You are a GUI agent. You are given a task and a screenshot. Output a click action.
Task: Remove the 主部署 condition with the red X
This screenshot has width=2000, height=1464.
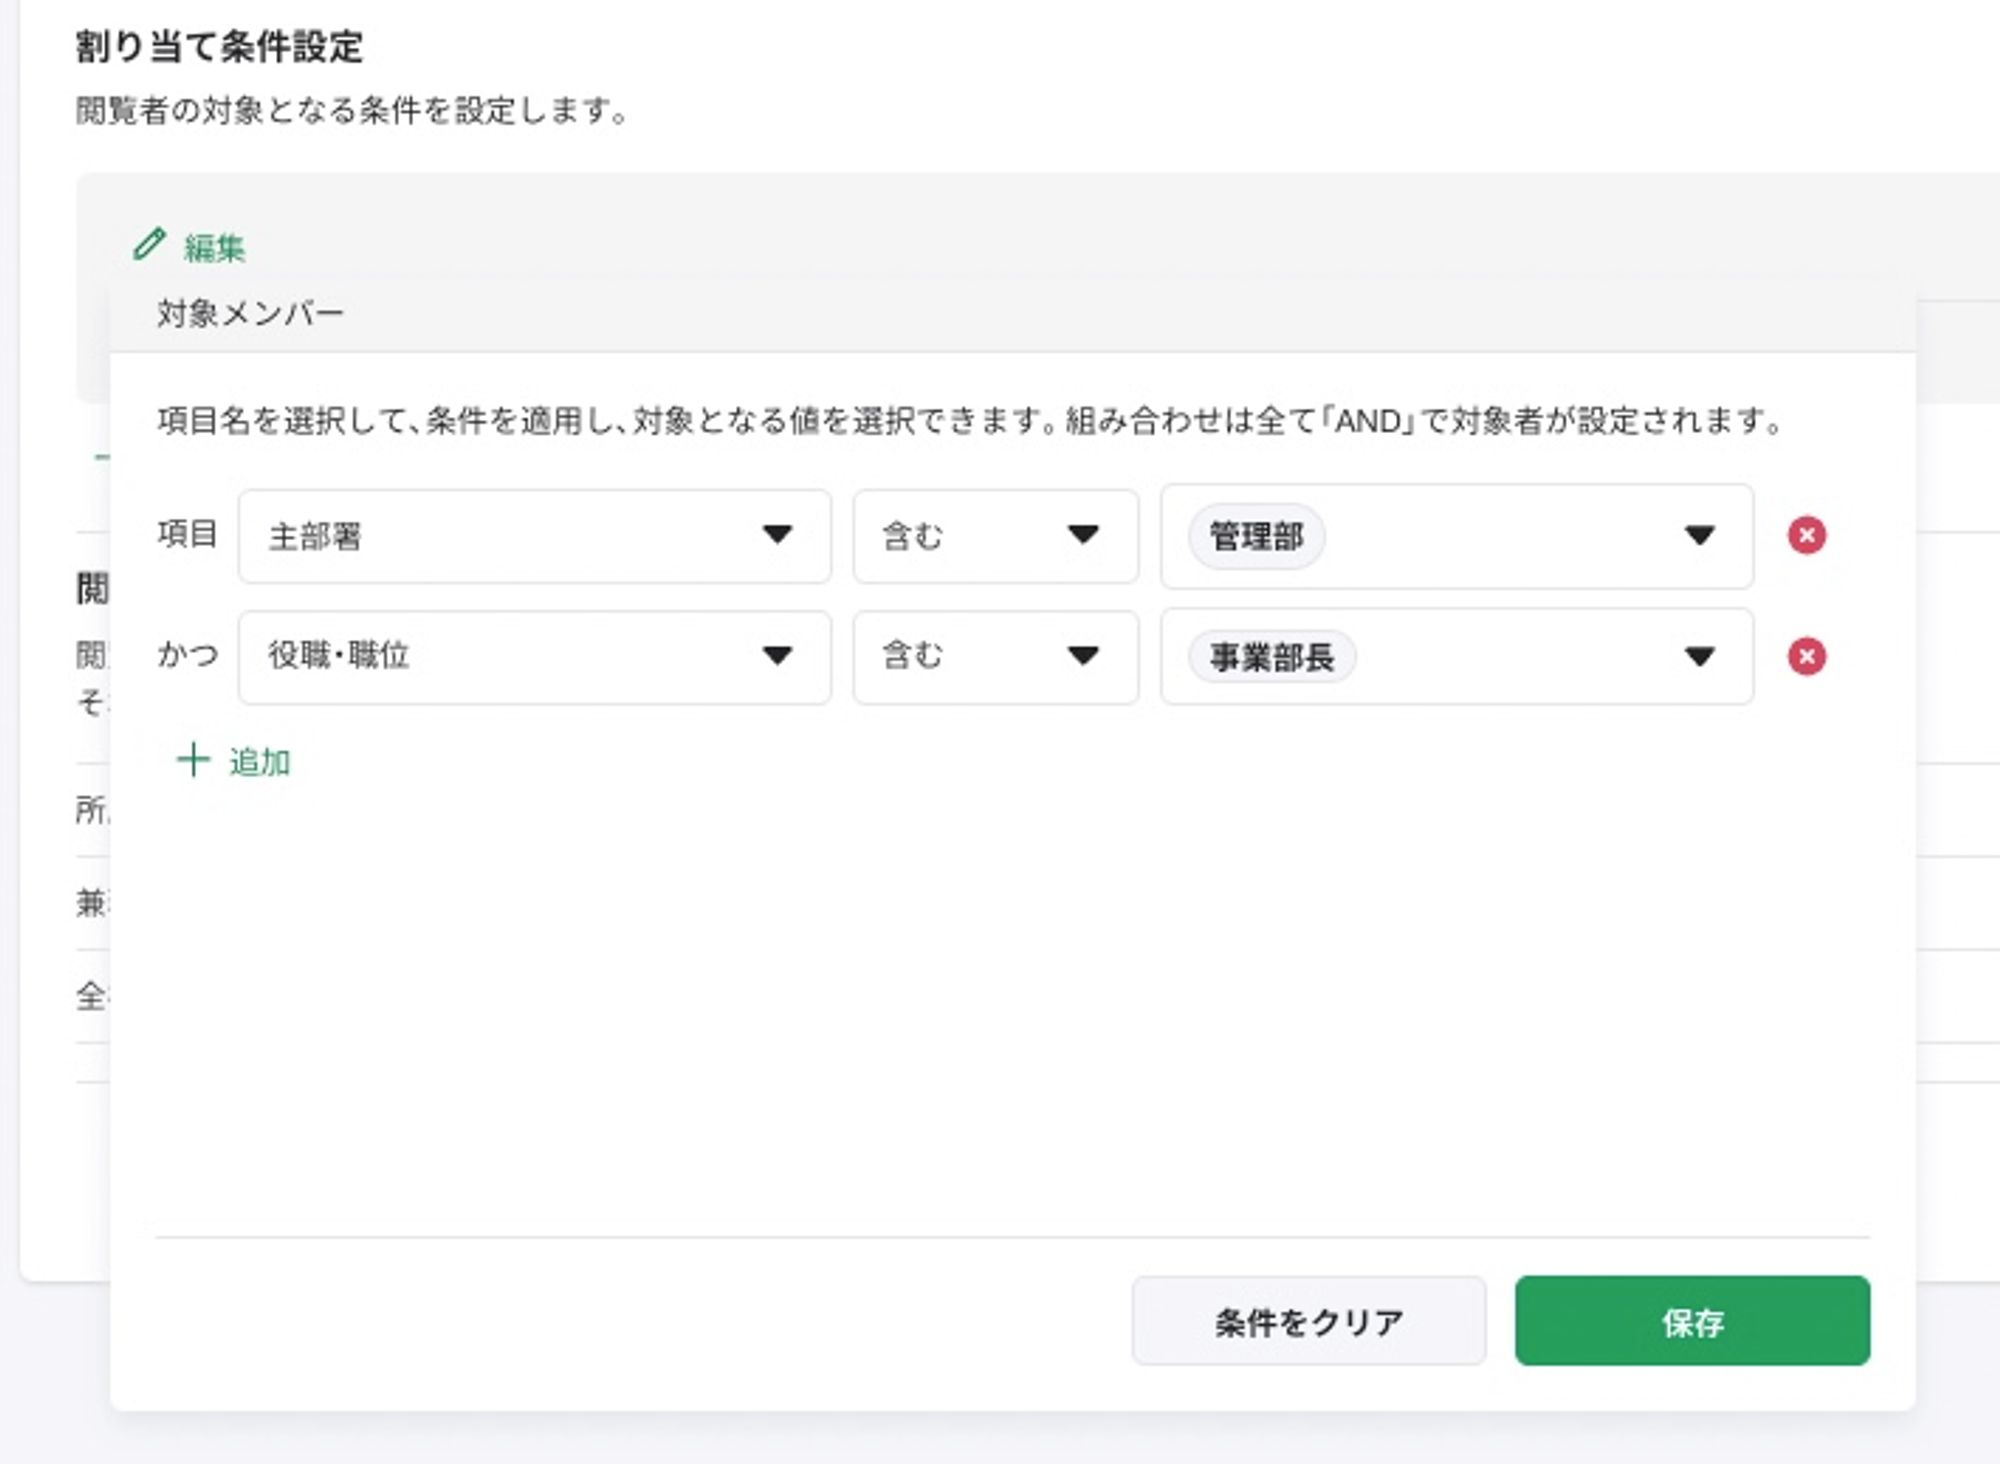click(x=1806, y=535)
